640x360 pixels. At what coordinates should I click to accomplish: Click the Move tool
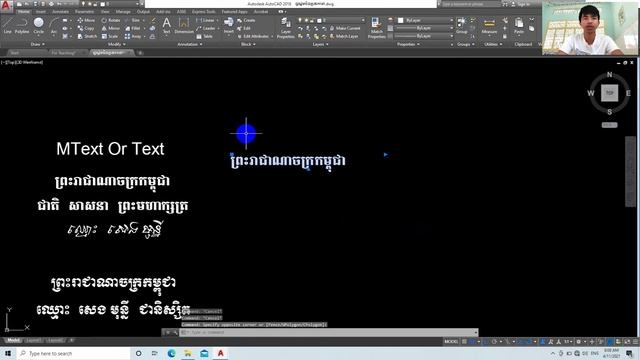tap(86, 20)
